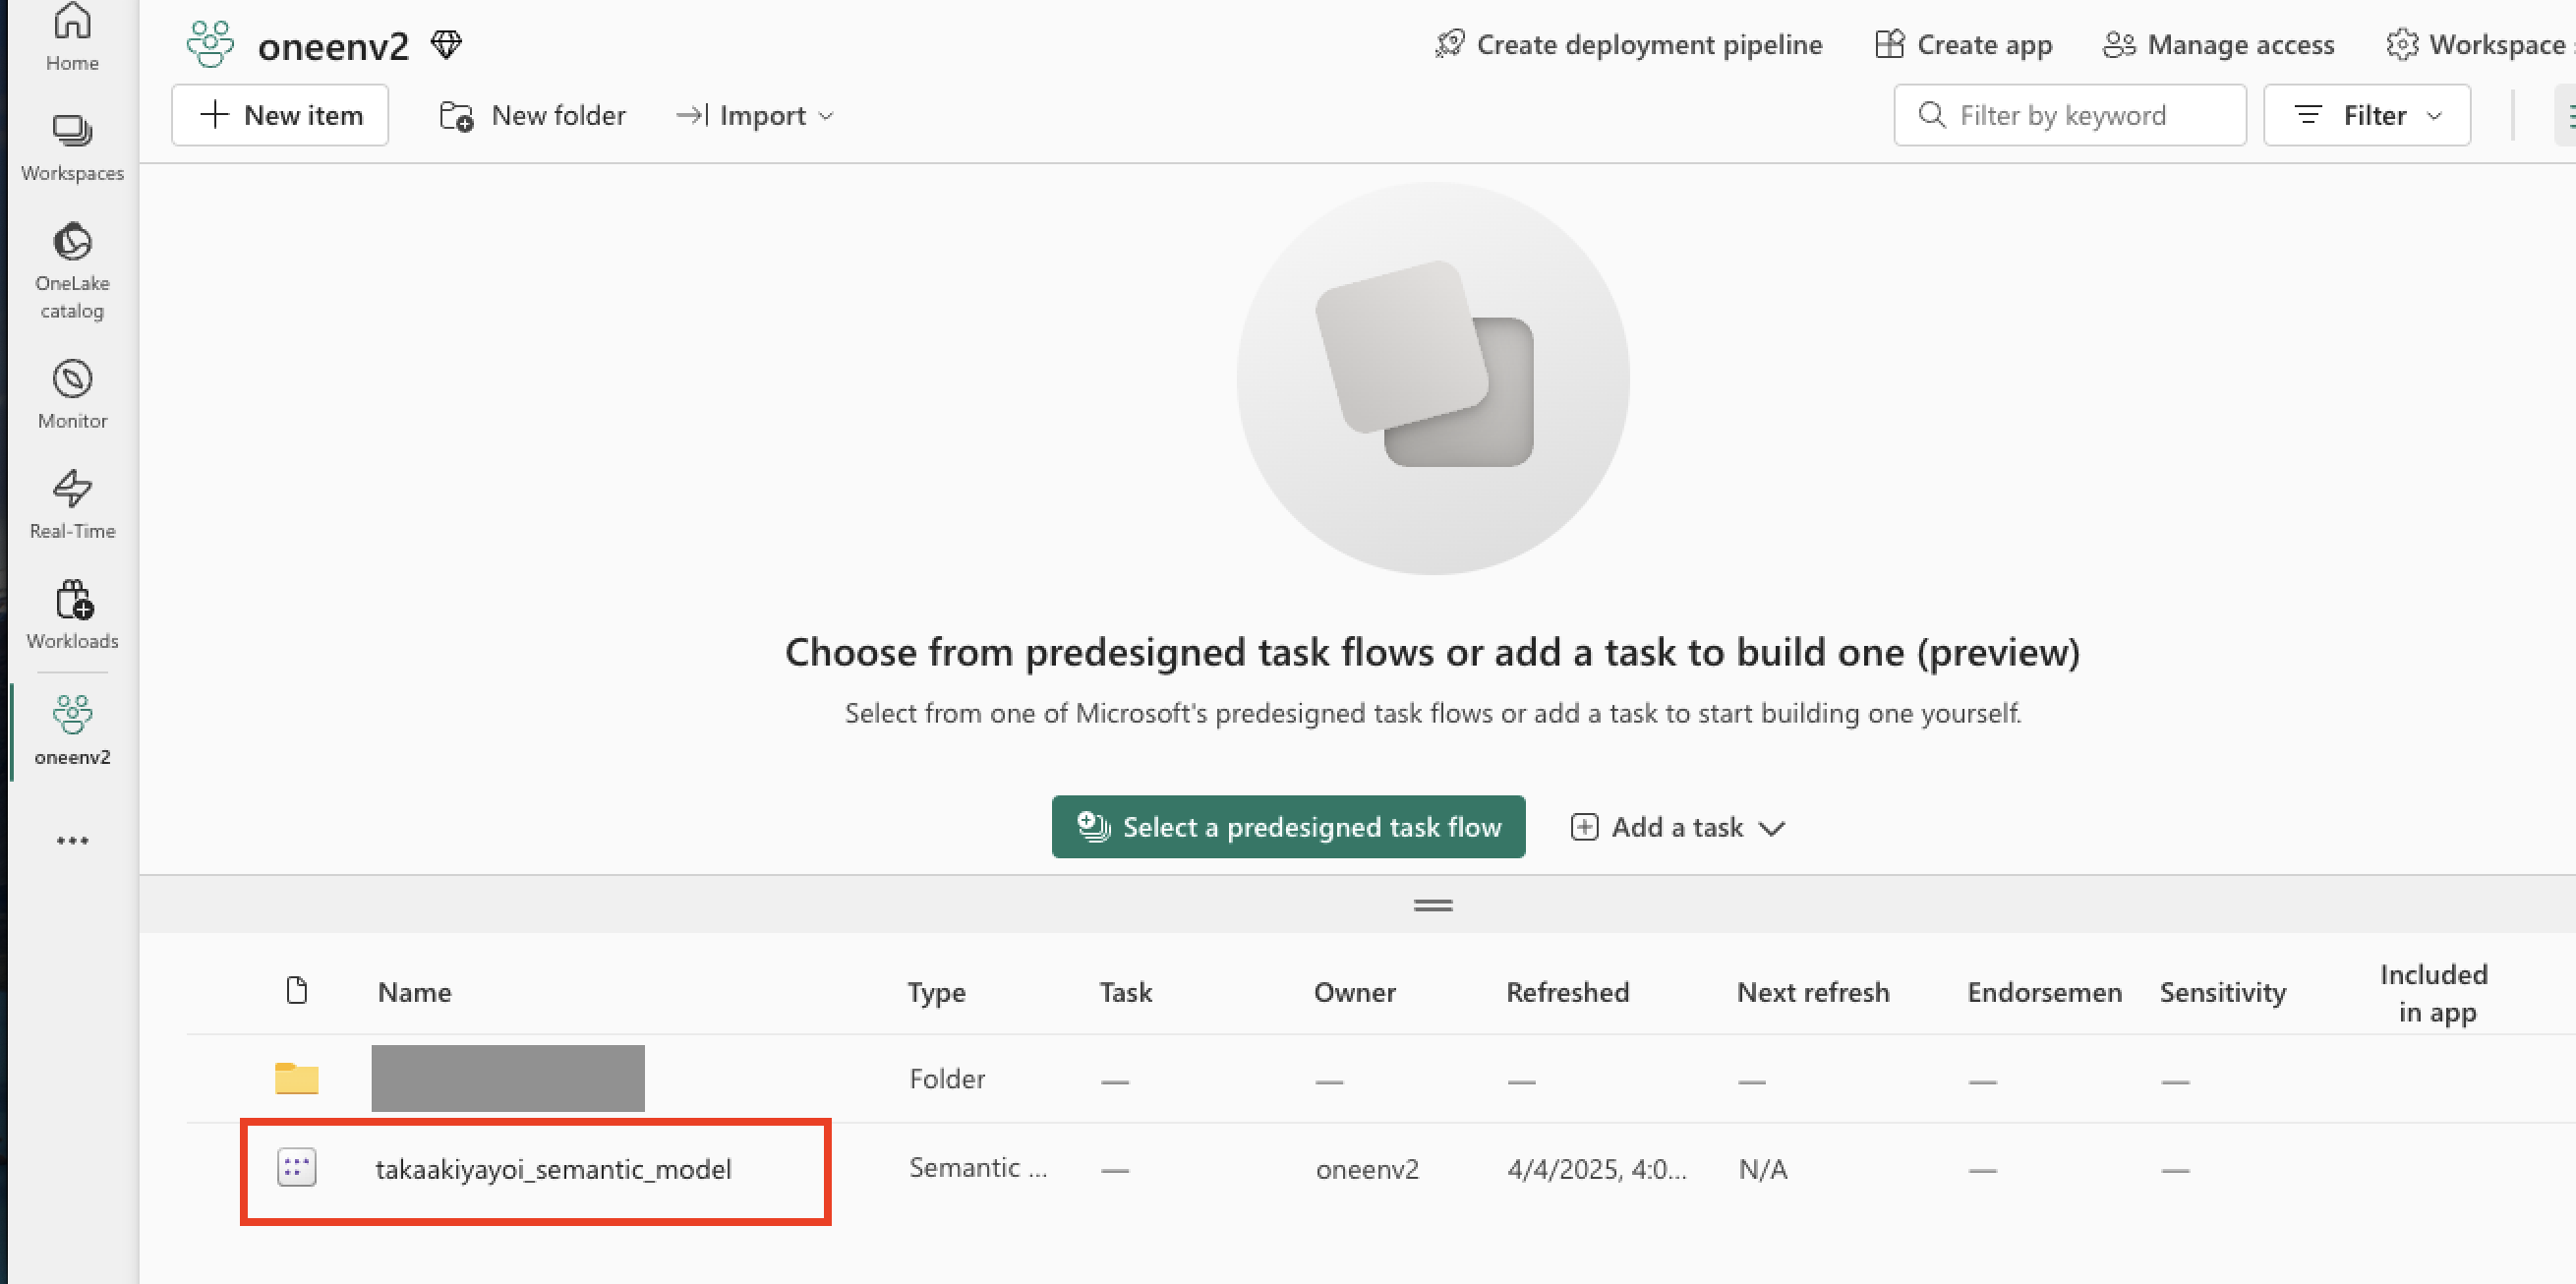Open Home in left sidebar
This screenshot has width=2576, height=1284.
pos(72,36)
